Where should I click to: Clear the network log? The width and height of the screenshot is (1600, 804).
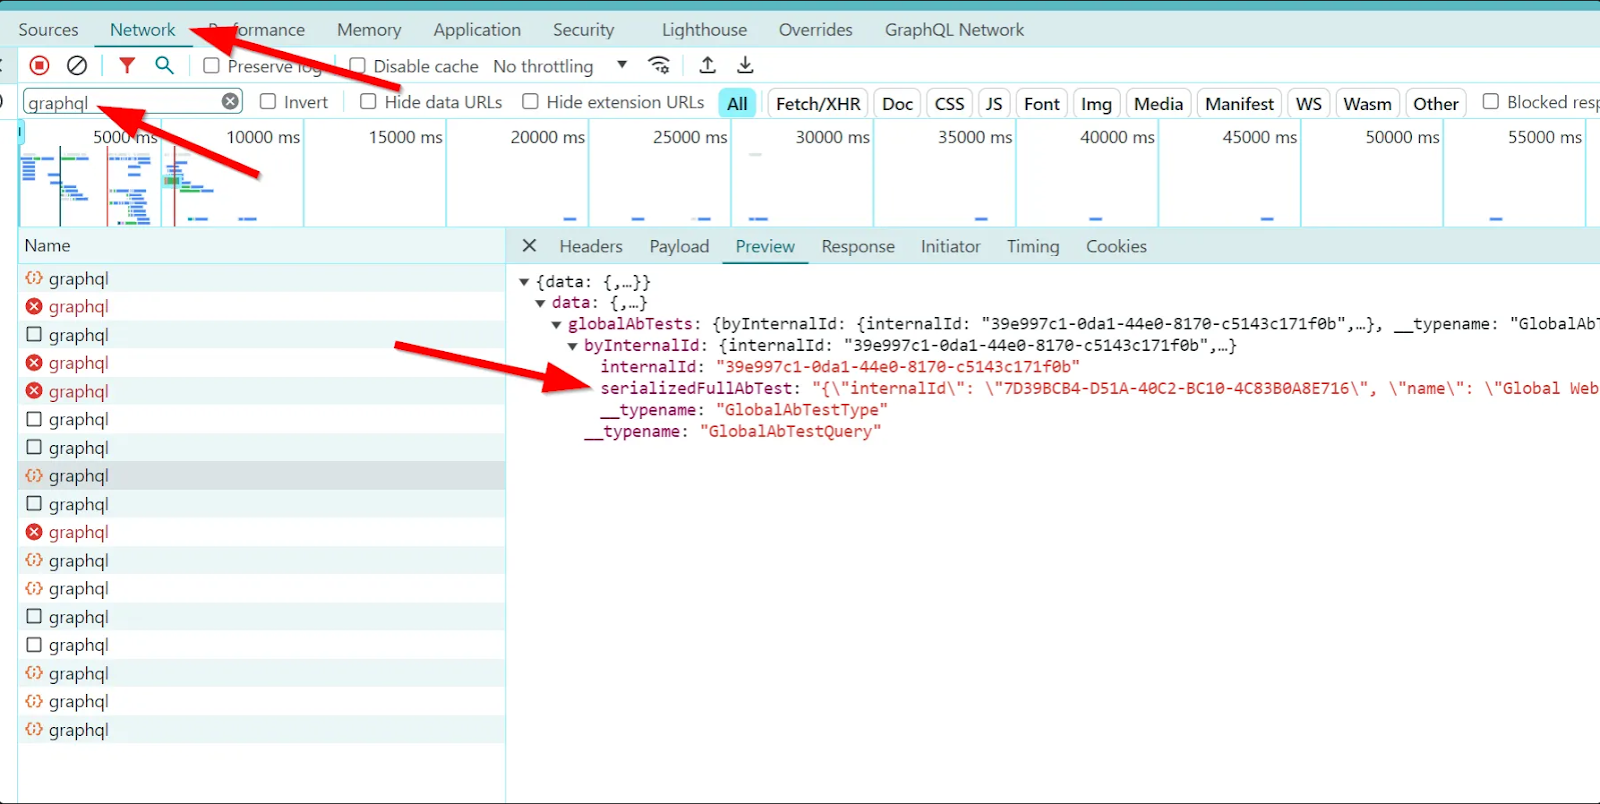tap(77, 66)
